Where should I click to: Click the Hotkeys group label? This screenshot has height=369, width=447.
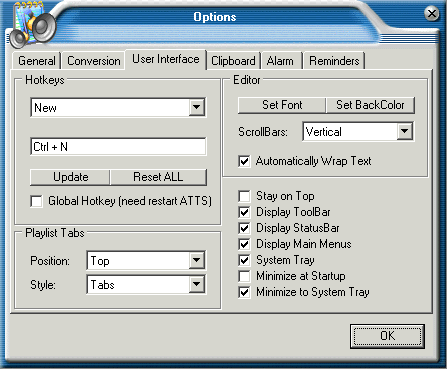(x=45, y=80)
